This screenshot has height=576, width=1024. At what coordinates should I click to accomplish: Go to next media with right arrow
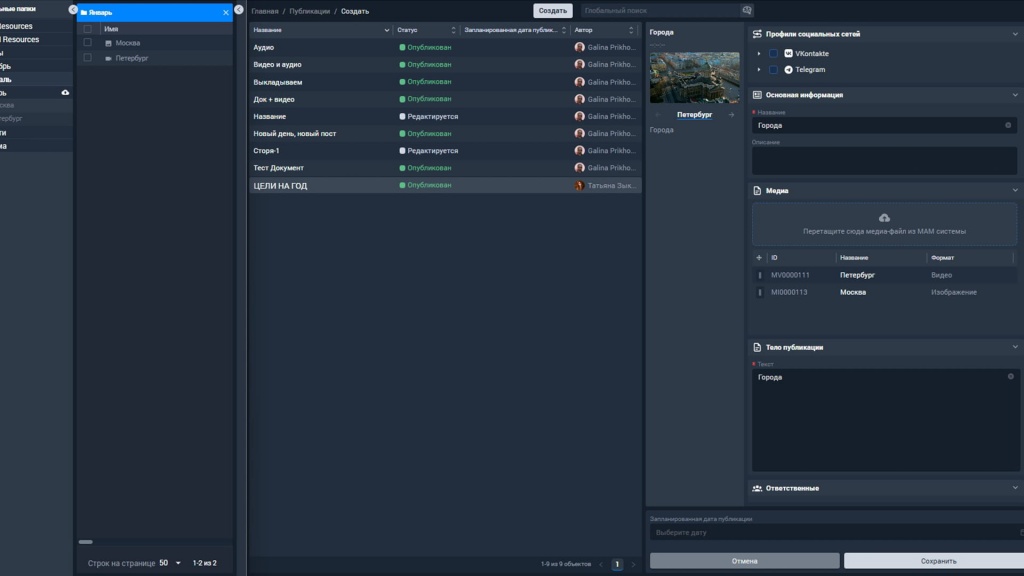point(731,115)
